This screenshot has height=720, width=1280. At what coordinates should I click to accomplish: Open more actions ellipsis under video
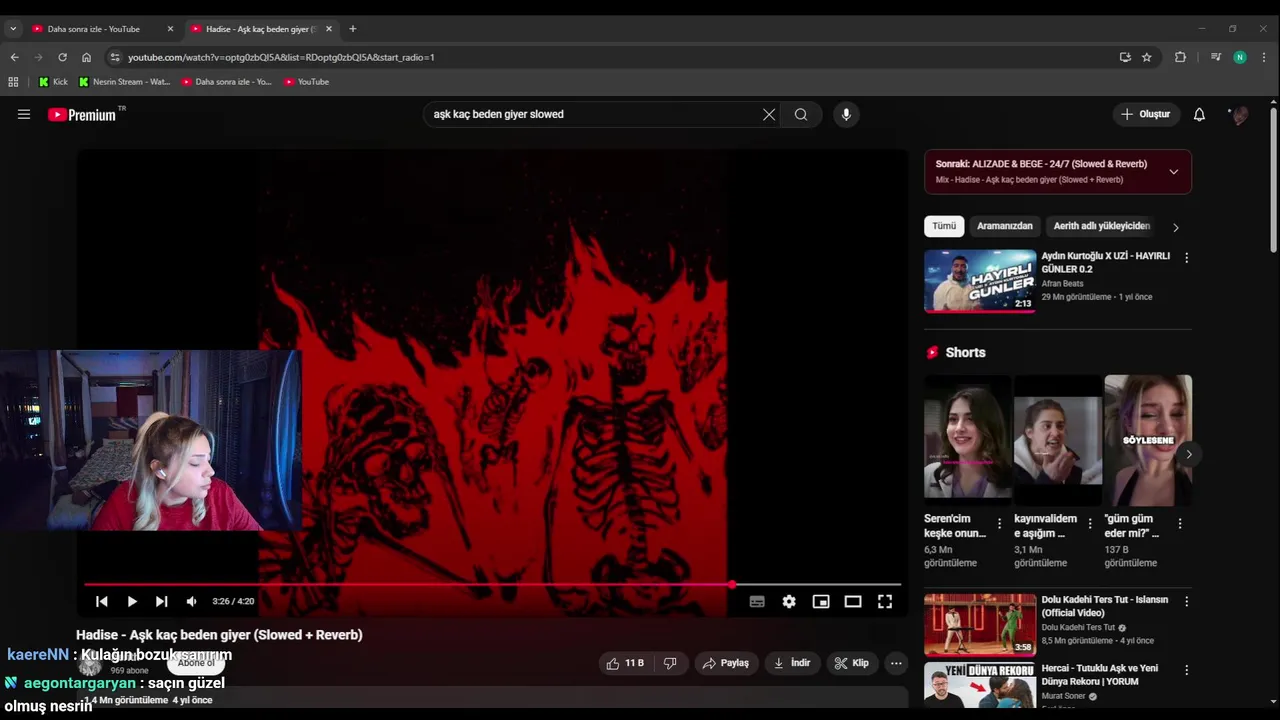pos(896,663)
